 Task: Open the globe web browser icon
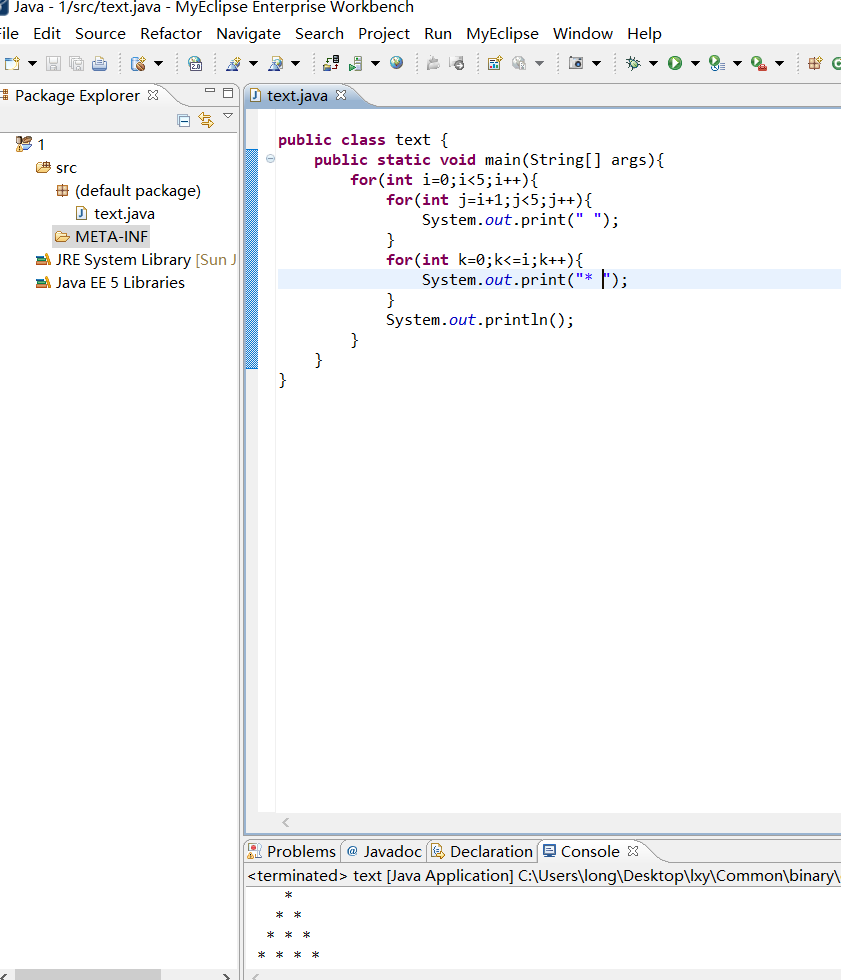(397, 63)
